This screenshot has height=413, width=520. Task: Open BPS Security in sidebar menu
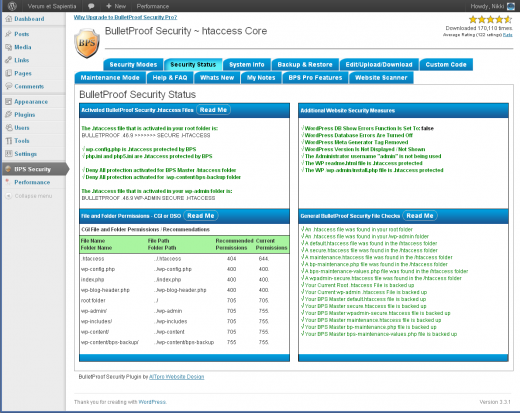(x=33, y=169)
